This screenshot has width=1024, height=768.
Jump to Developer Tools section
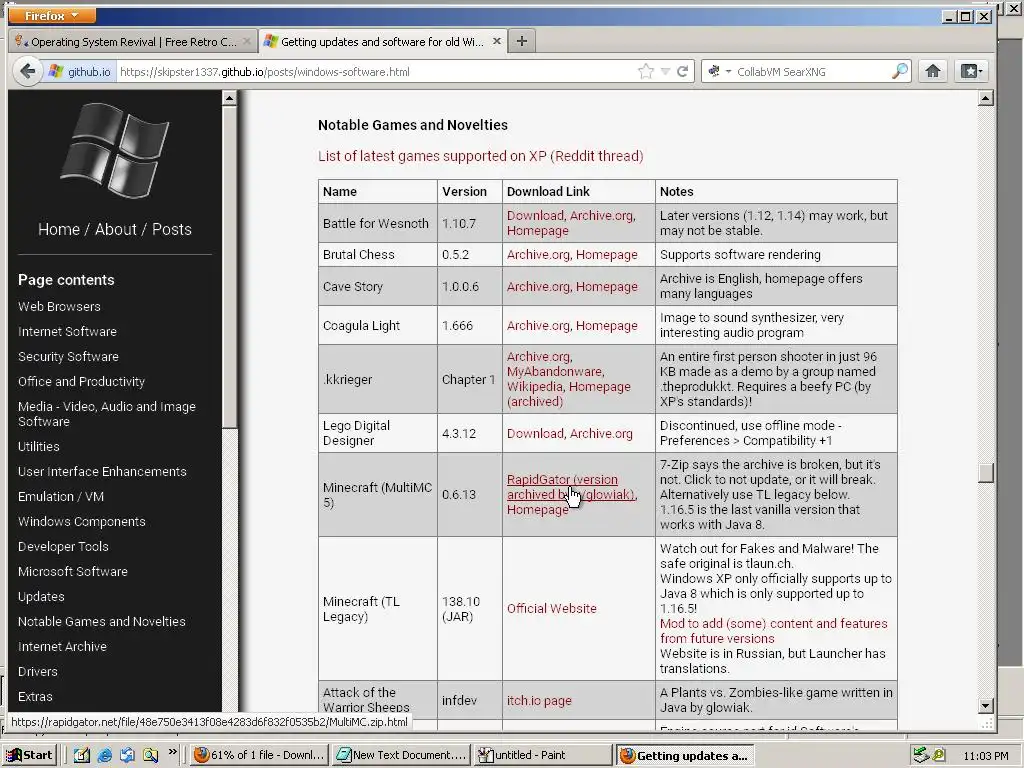(x=63, y=547)
